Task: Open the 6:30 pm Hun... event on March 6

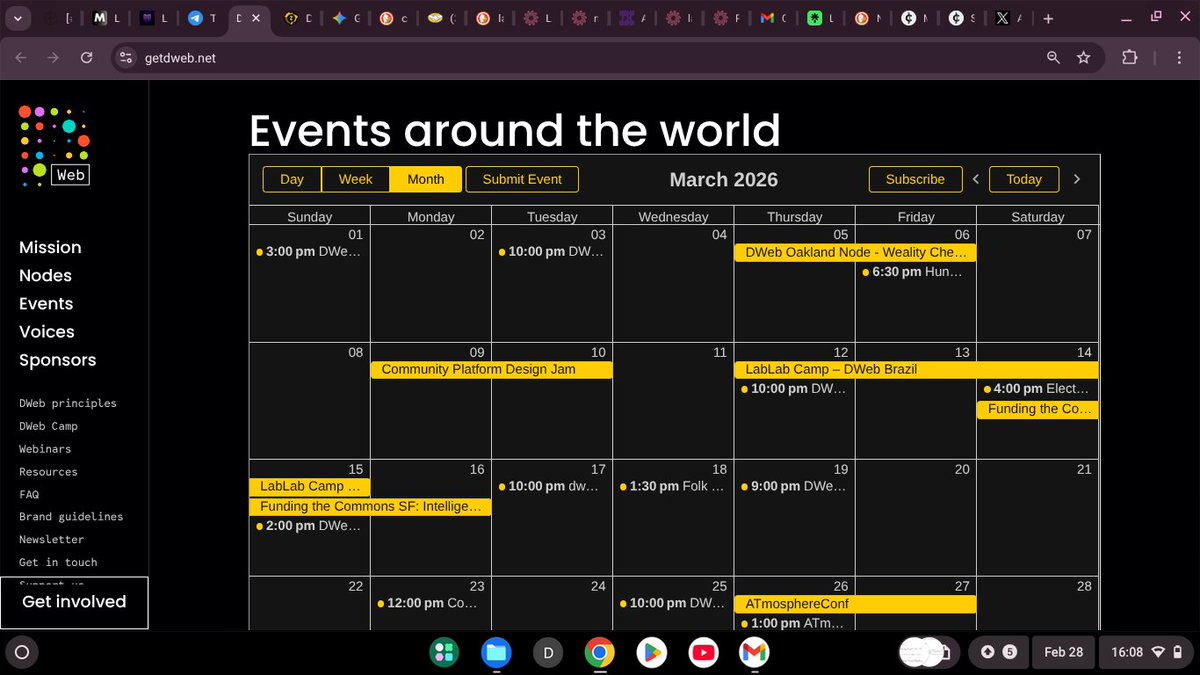Action: click(x=912, y=272)
